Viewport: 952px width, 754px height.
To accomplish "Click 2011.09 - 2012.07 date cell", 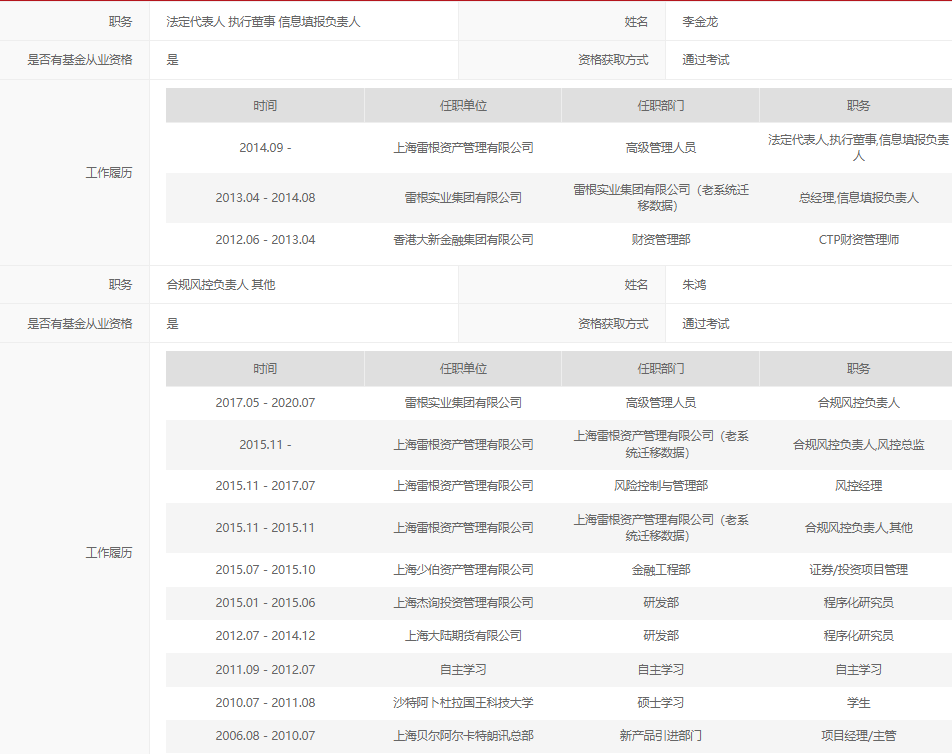I will point(265,670).
